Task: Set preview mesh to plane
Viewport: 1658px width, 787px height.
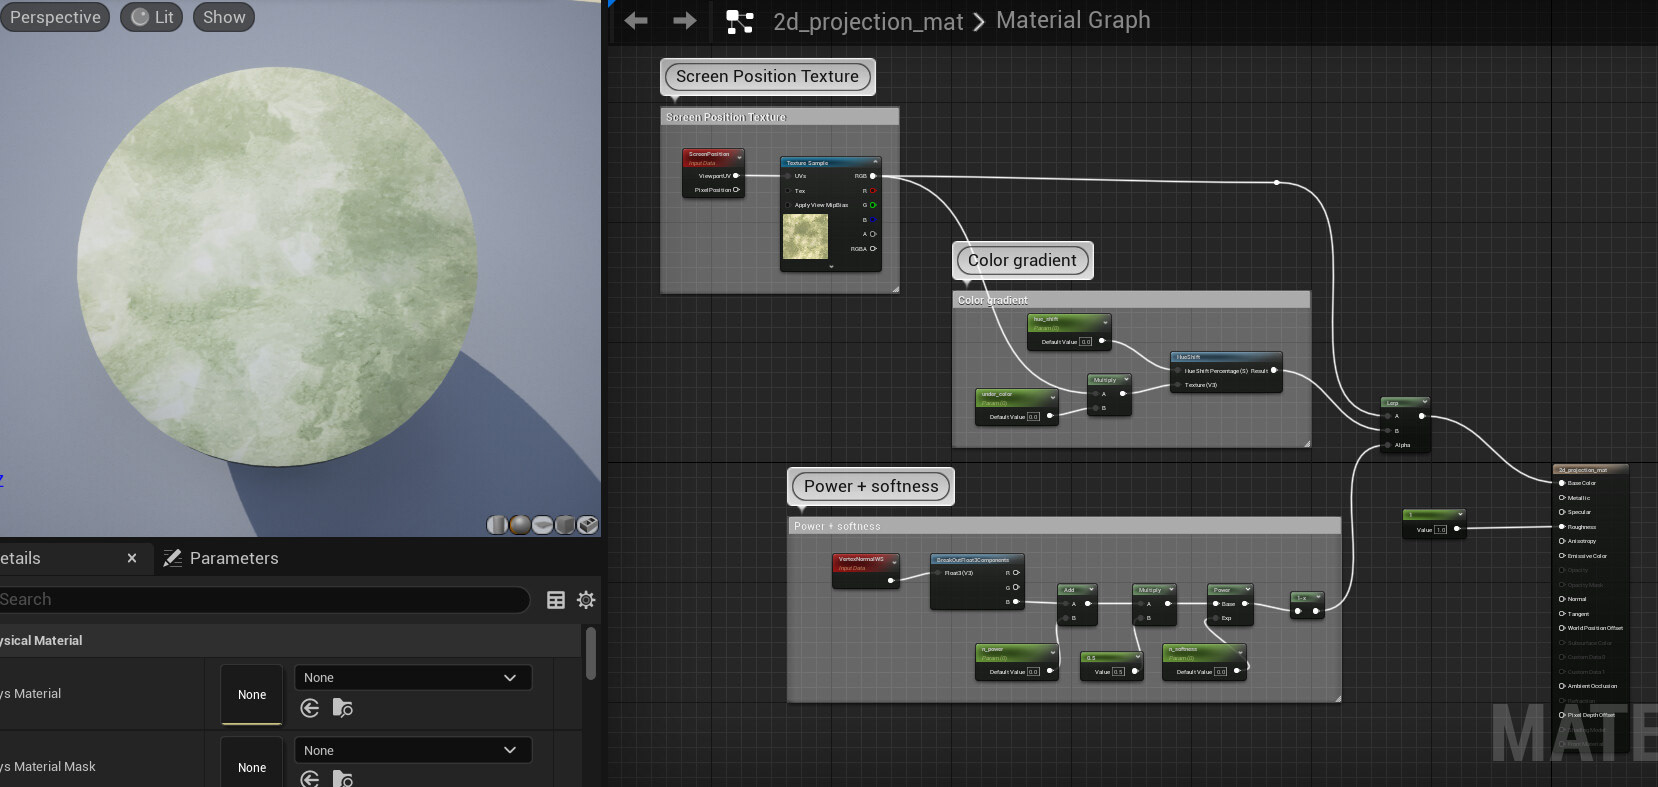Action: (542, 525)
